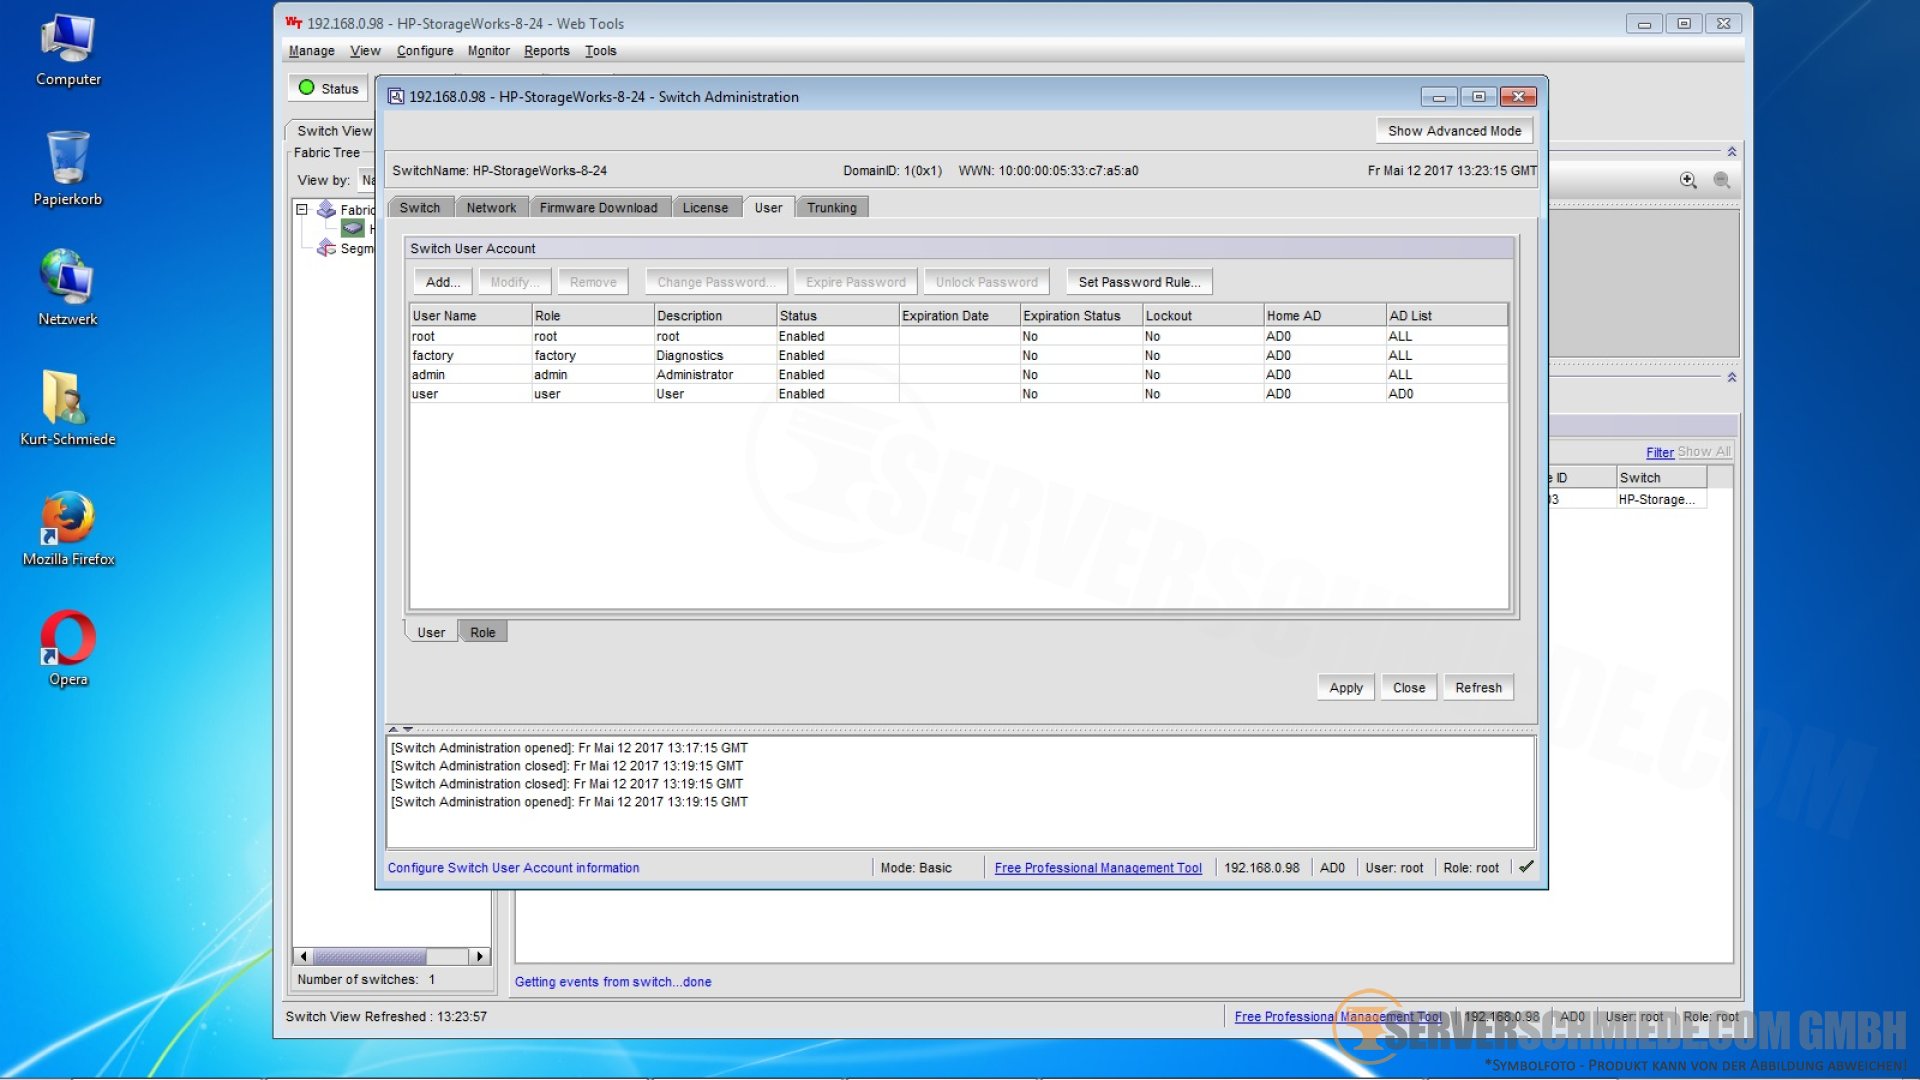Click the Add... user button

click(442, 282)
